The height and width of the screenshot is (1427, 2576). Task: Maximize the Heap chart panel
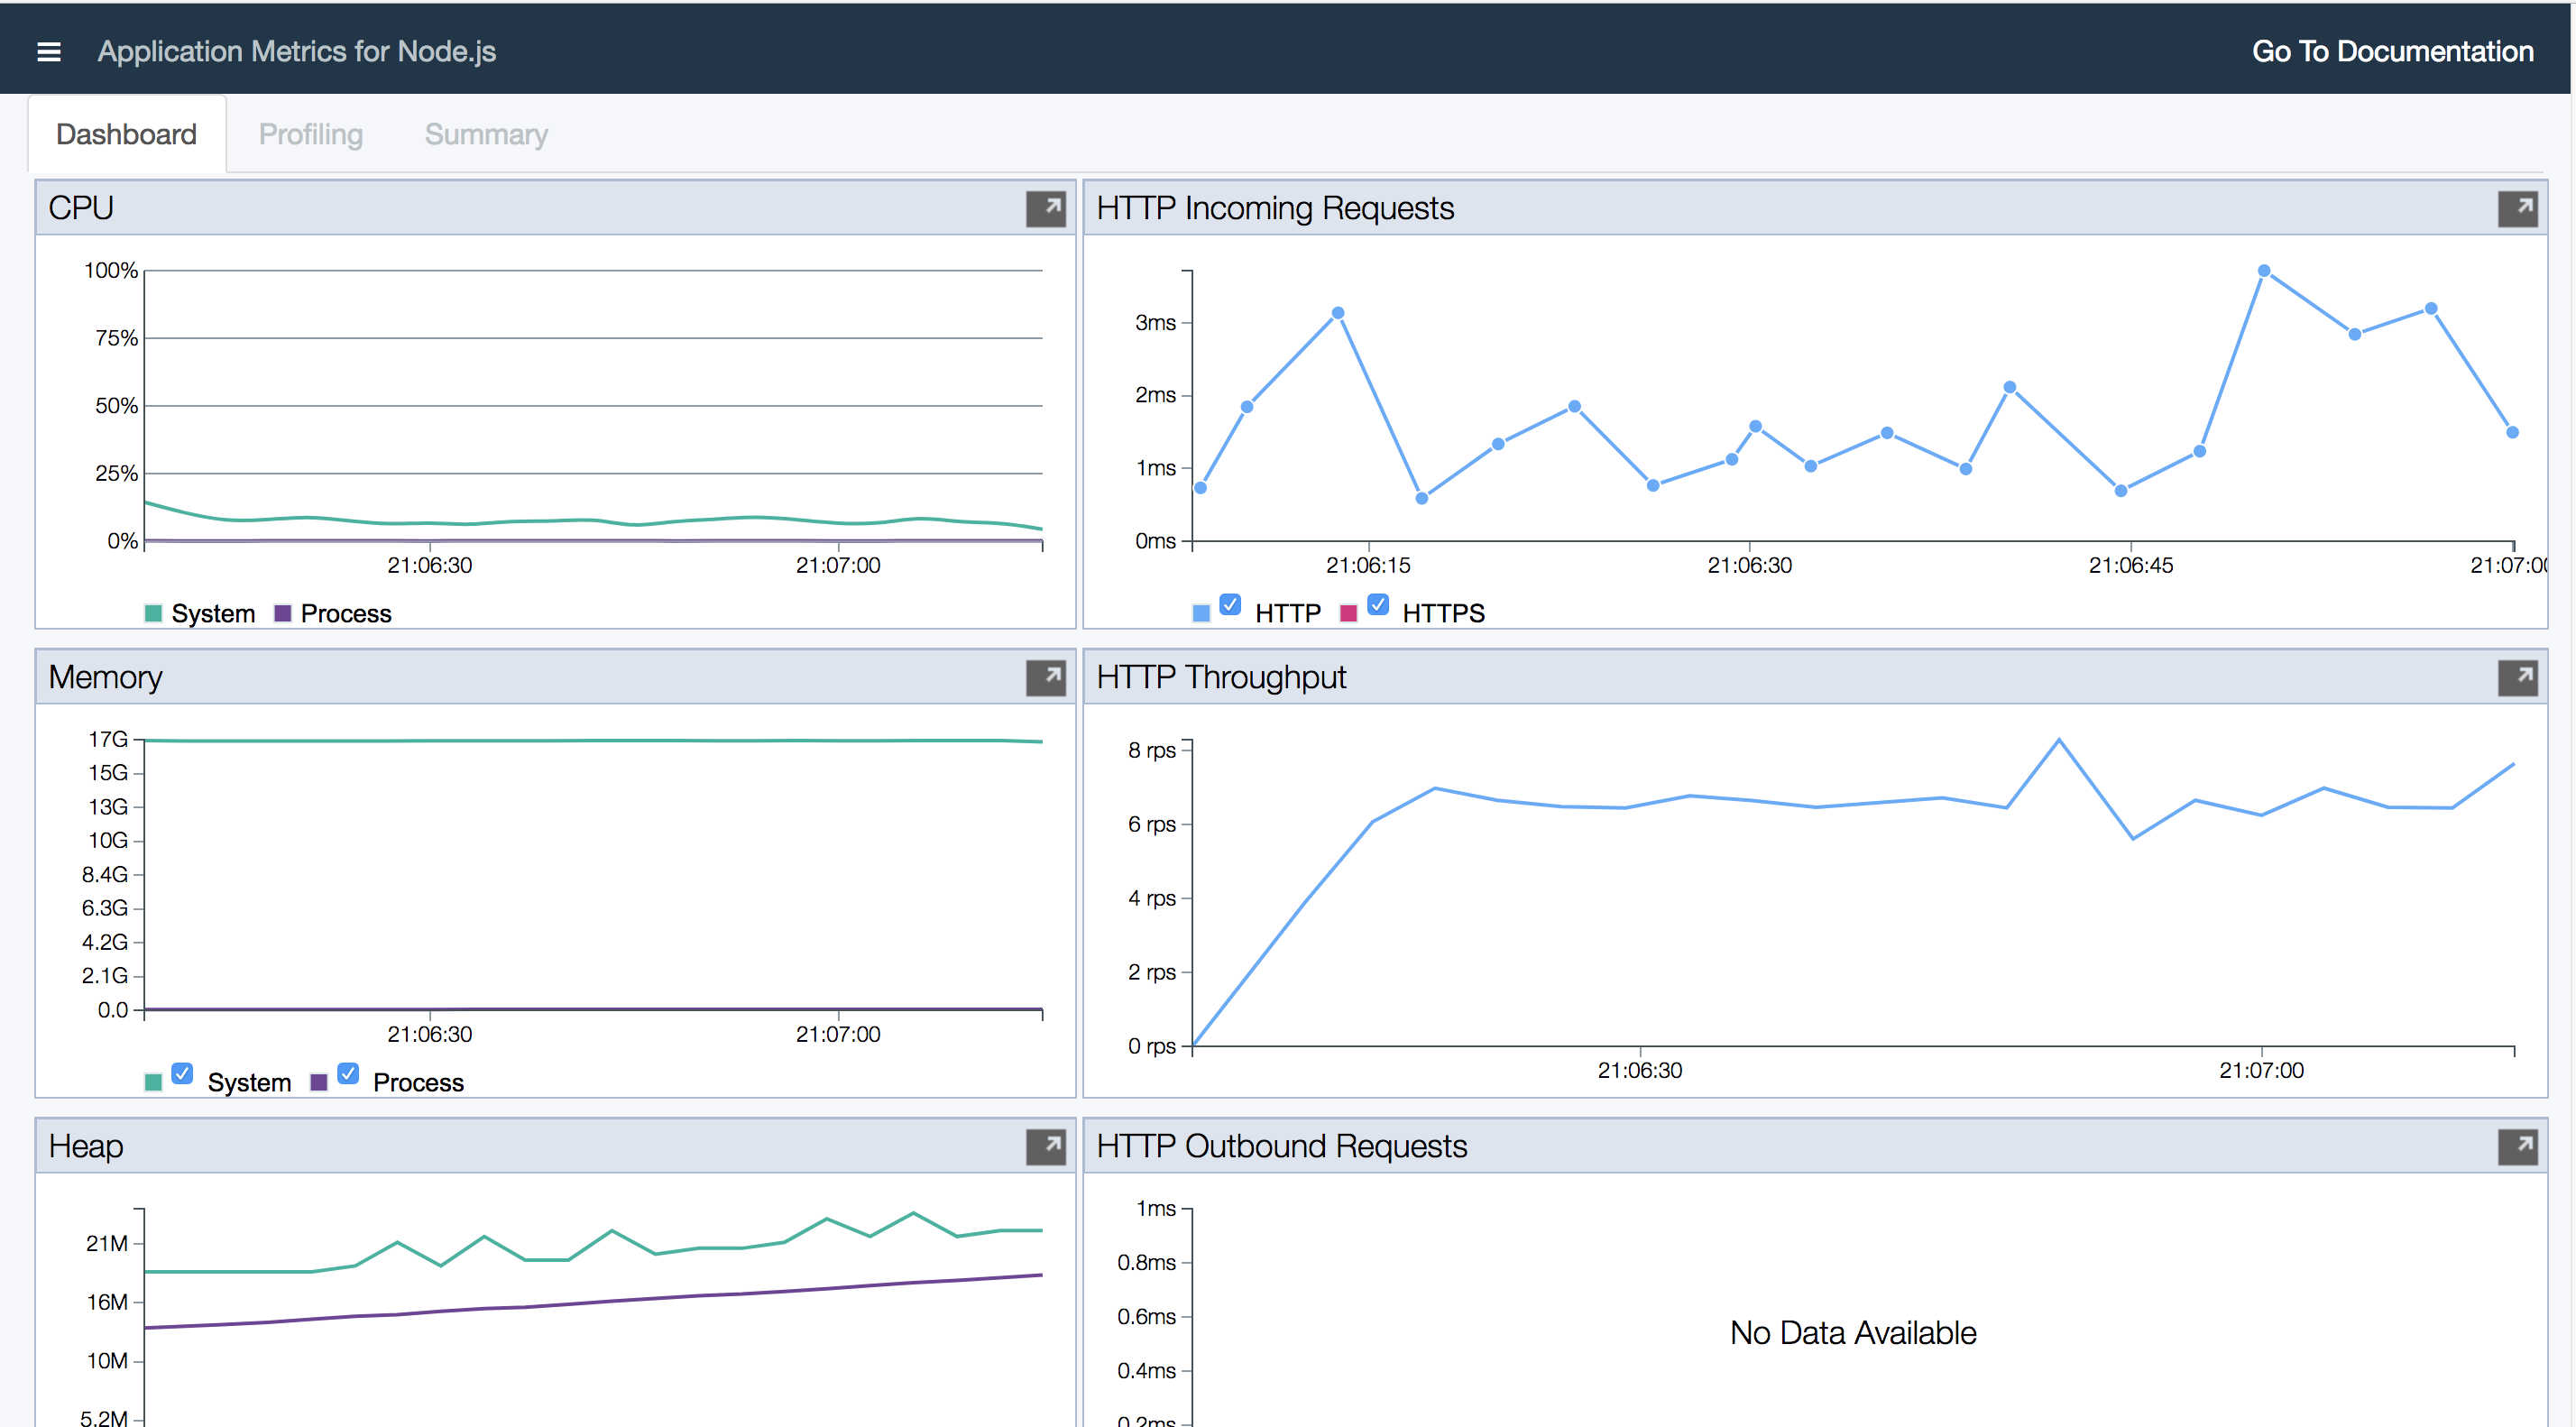pos(1045,1146)
